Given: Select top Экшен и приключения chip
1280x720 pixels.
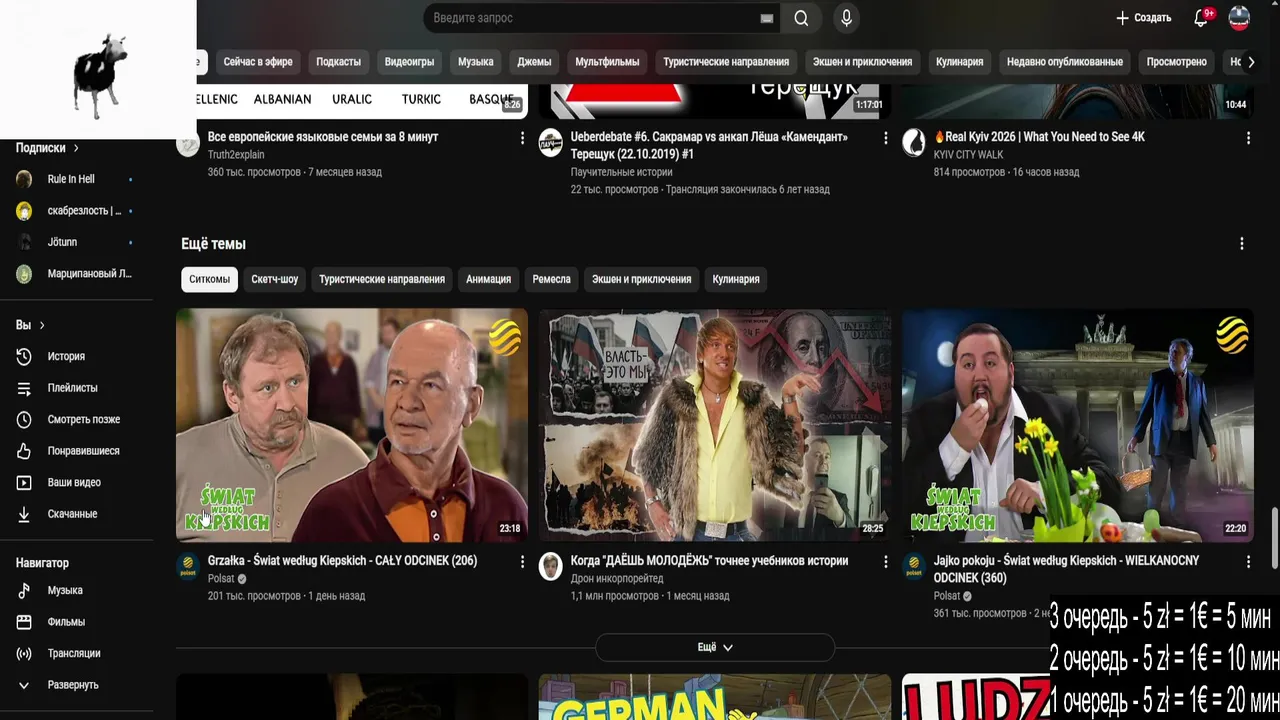Looking at the screenshot, I should [x=862, y=62].
